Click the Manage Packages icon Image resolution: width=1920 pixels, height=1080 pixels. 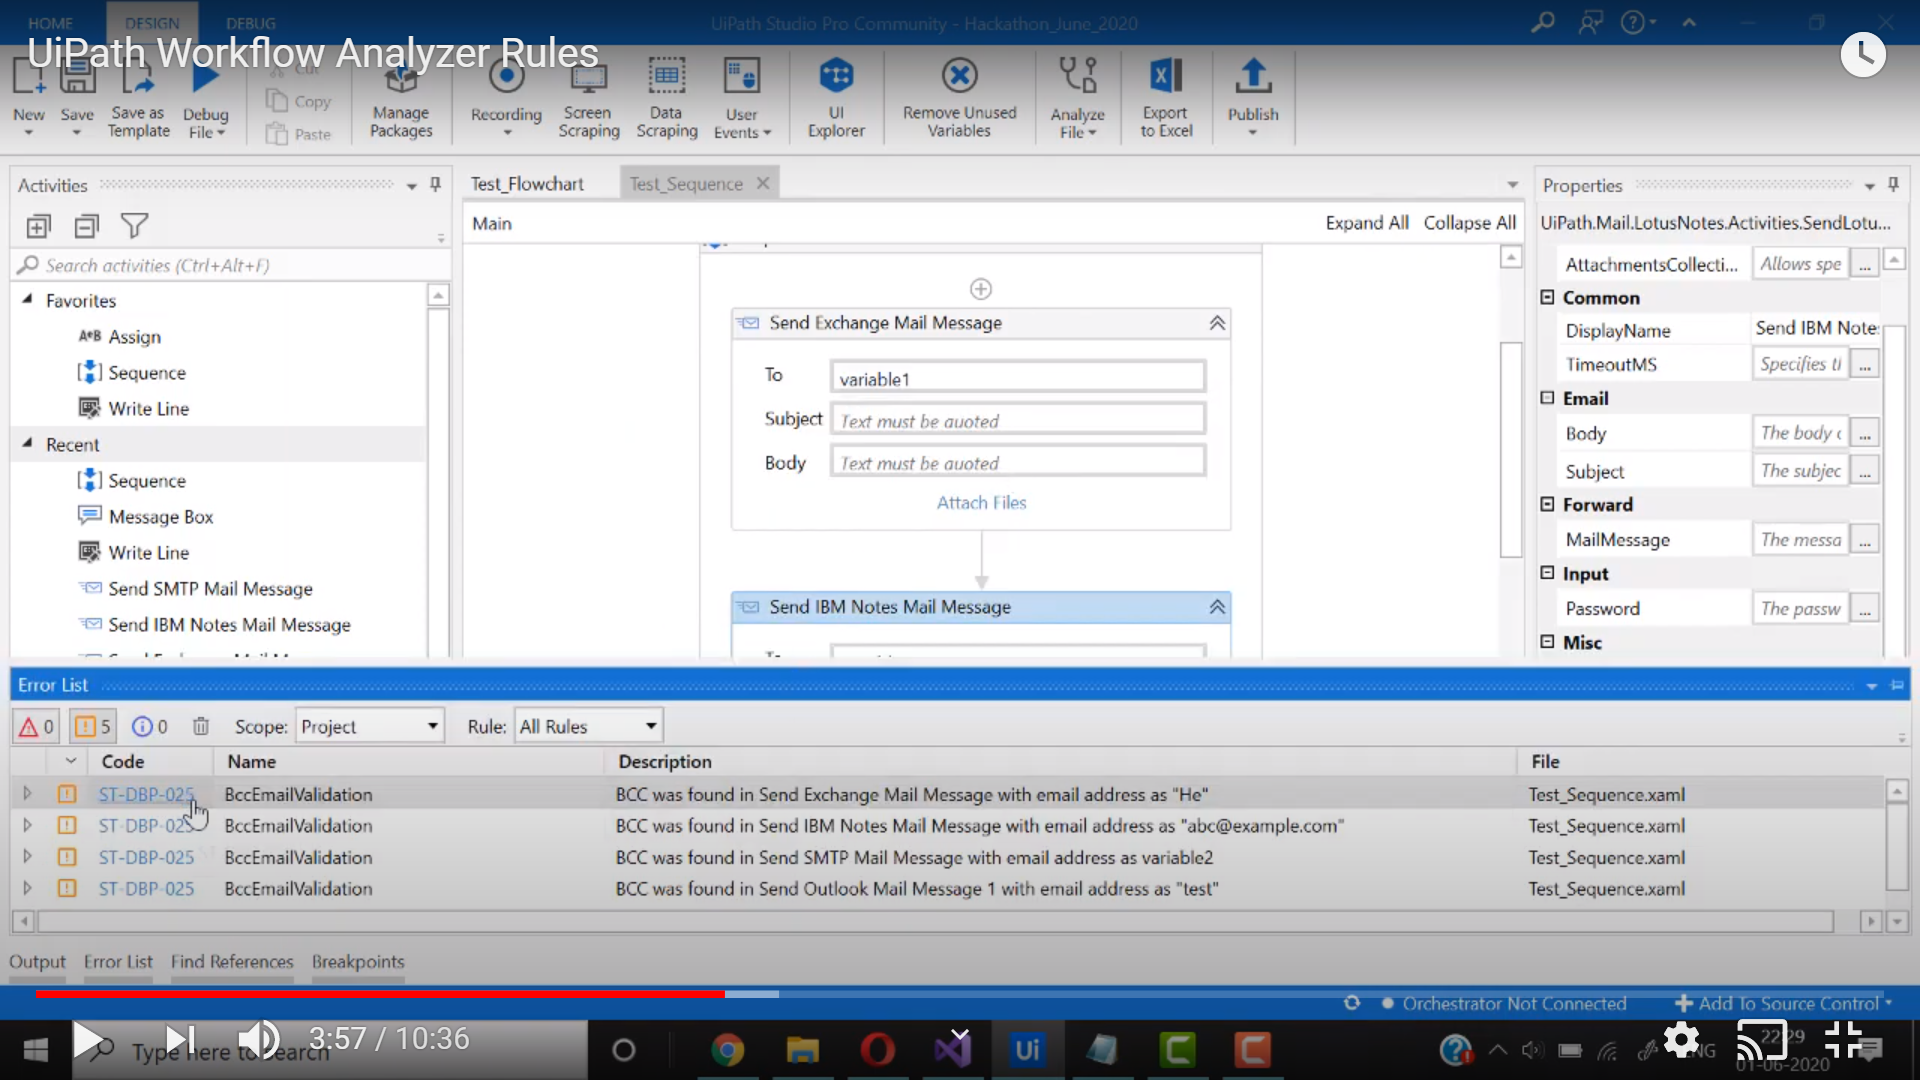click(x=401, y=80)
